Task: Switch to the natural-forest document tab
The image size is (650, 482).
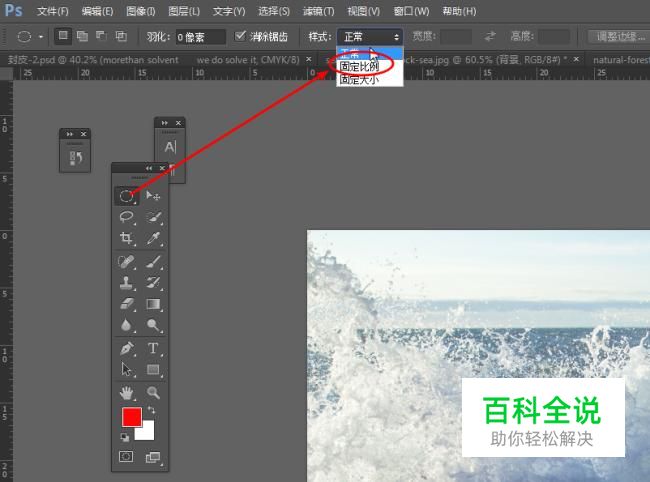Action: (621, 60)
